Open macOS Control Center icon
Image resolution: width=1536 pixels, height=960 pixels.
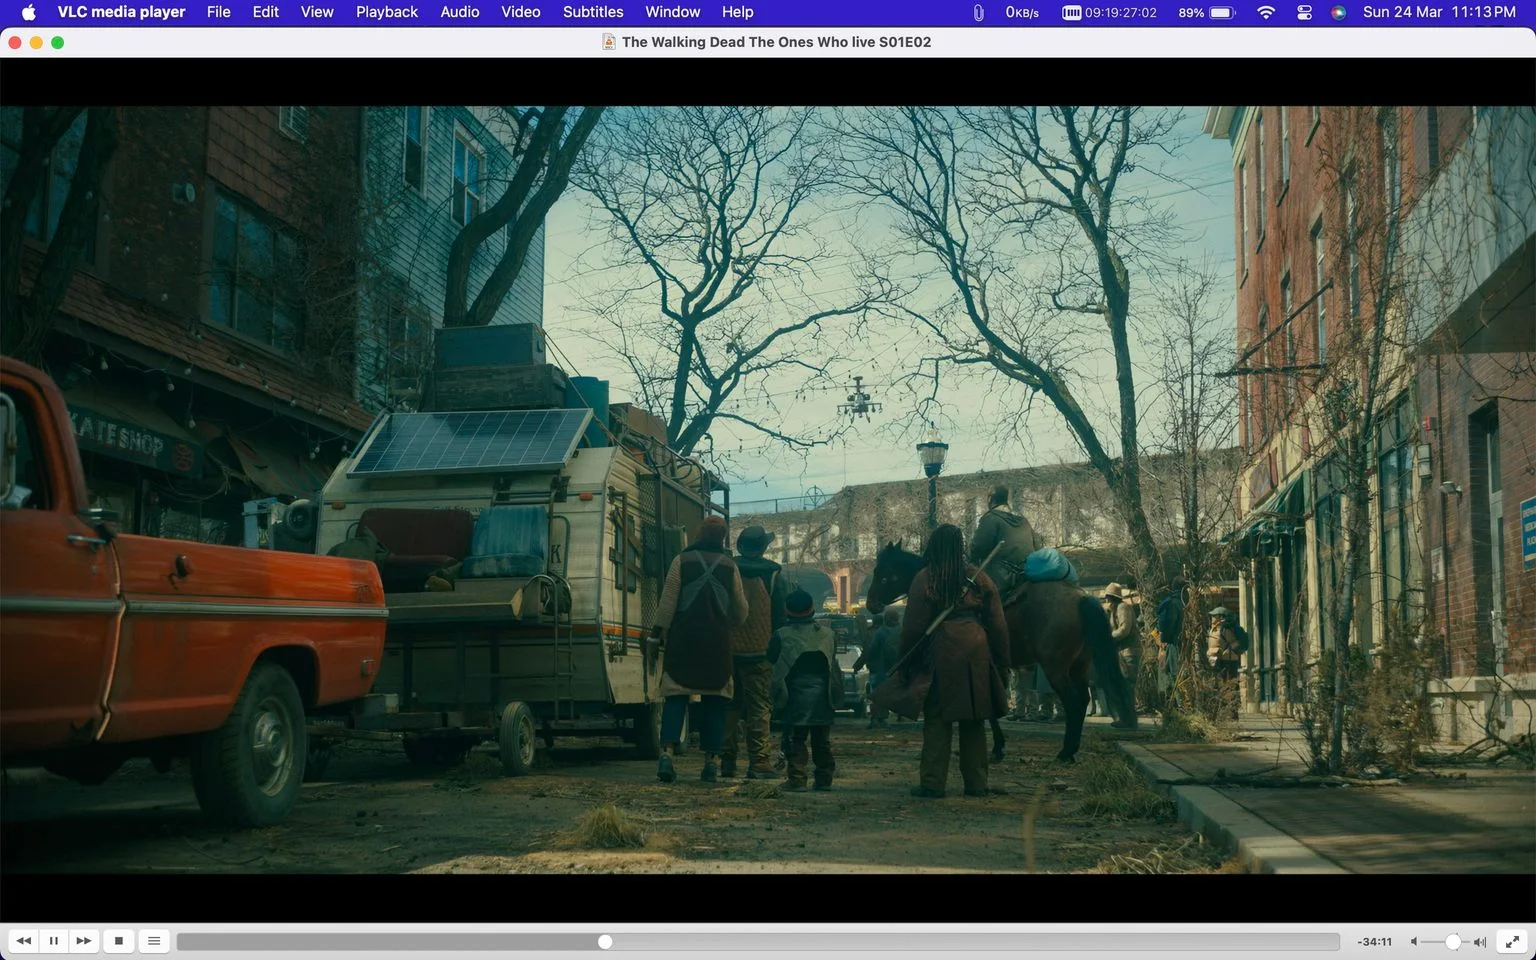1304,12
